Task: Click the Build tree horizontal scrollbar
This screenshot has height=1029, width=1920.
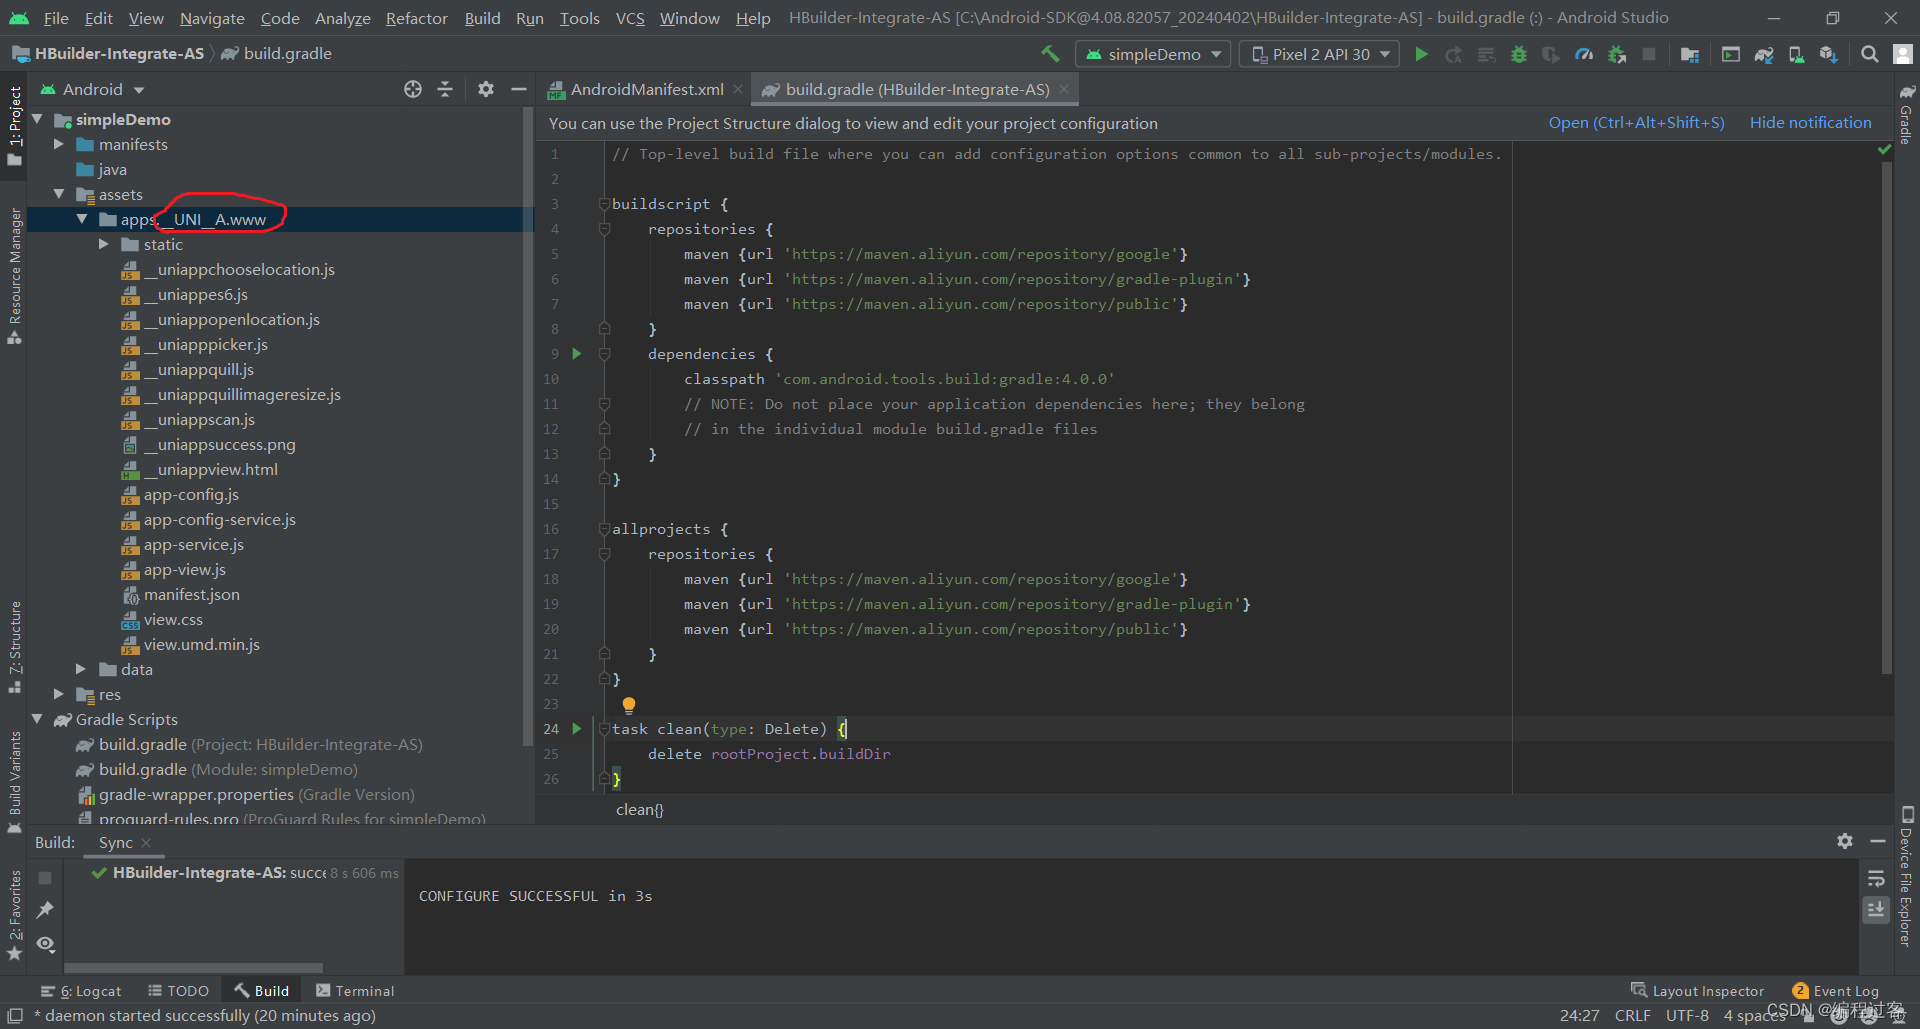Action: [x=193, y=968]
